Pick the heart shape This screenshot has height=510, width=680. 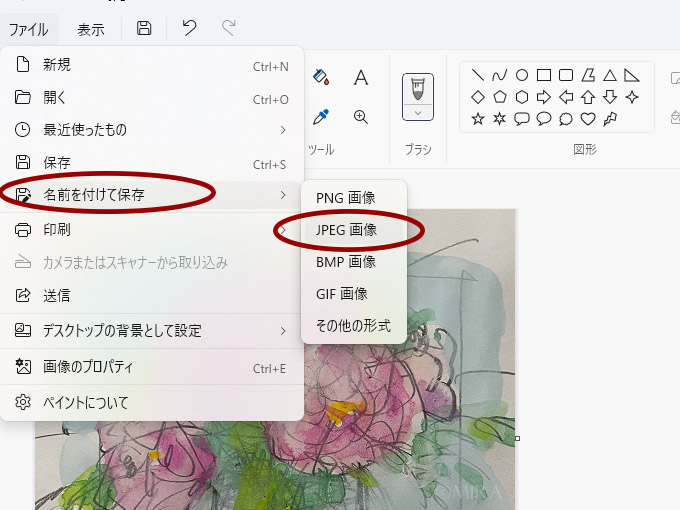click(589, 119)
